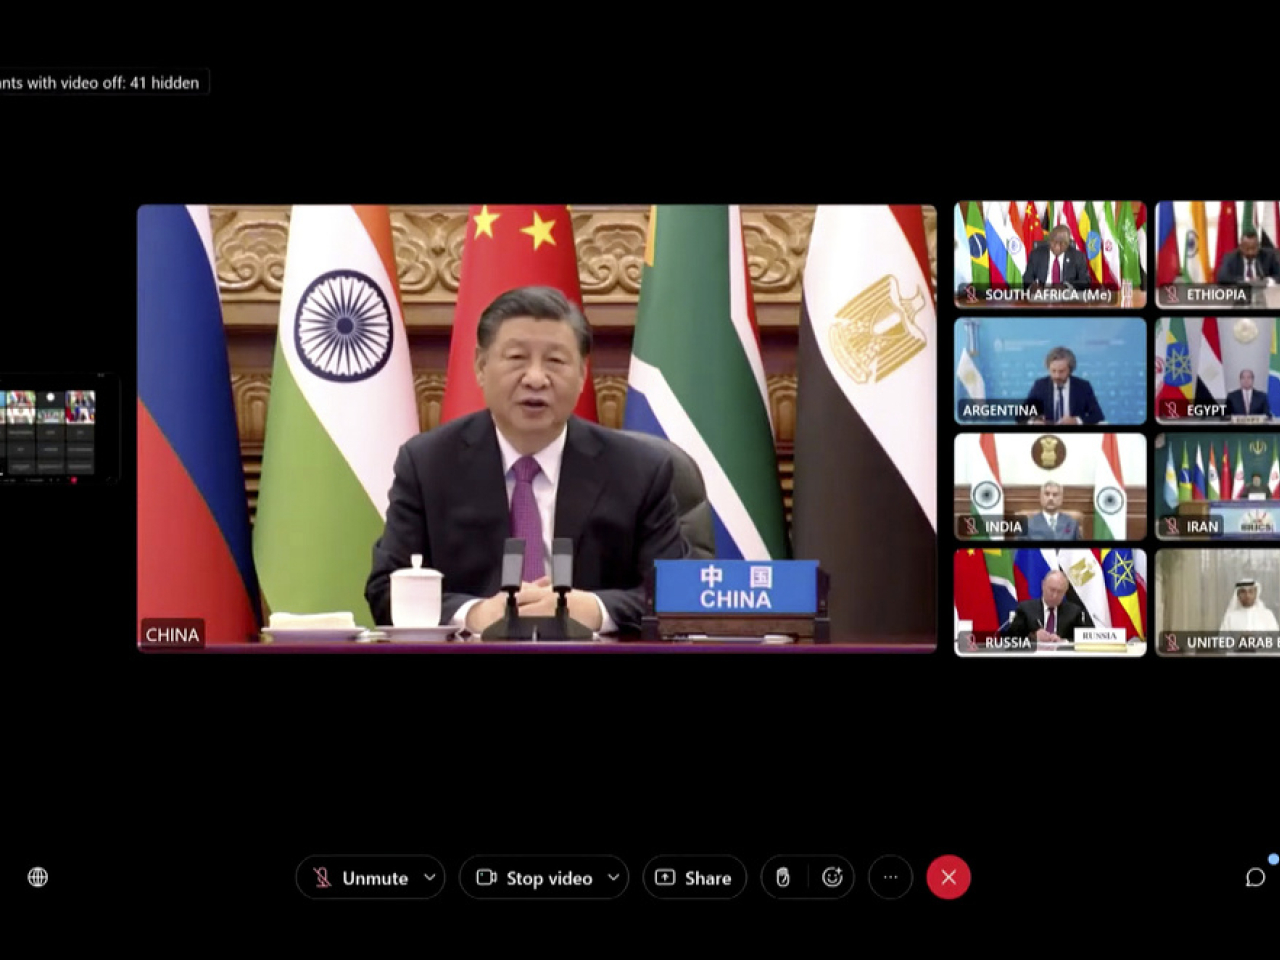Select the INDIA participant video tile
The image size is (1280, 960).
click(x=1050, y=486)
